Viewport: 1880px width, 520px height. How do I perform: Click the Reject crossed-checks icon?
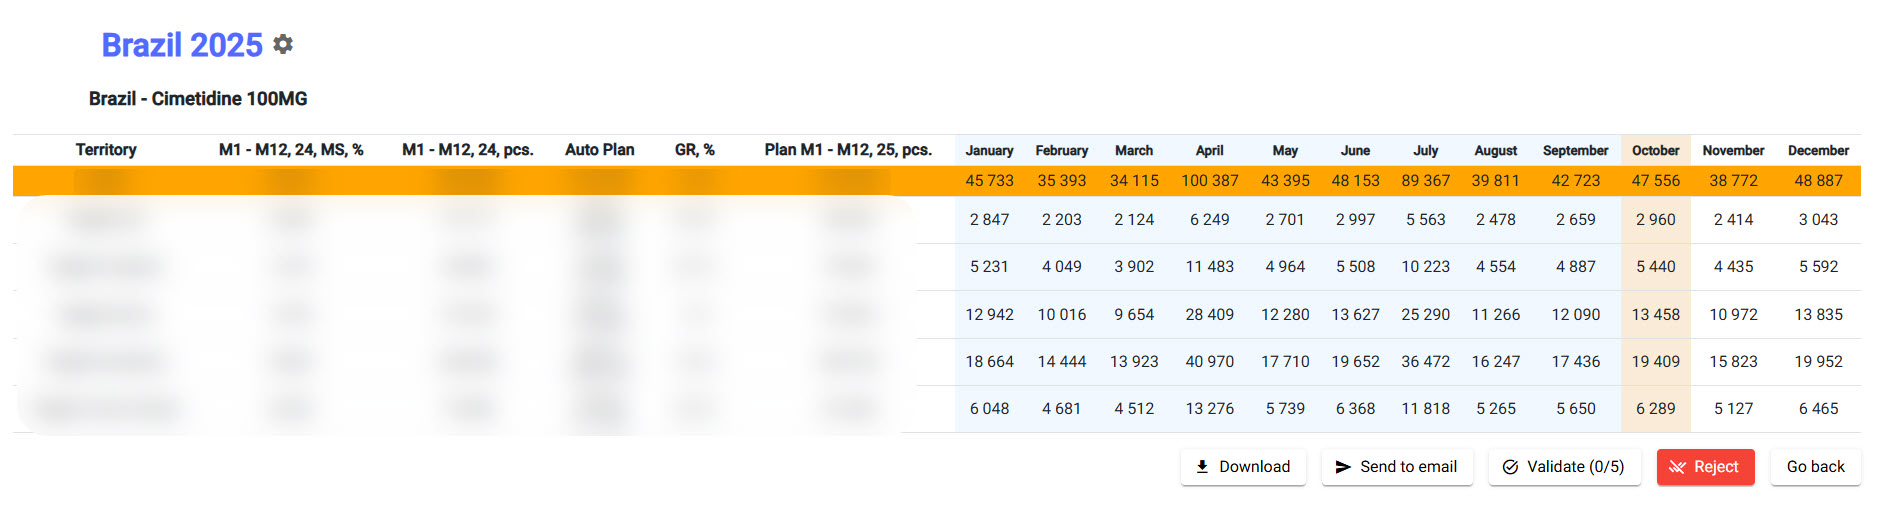pyautogui.click(x=1677, y=467)
